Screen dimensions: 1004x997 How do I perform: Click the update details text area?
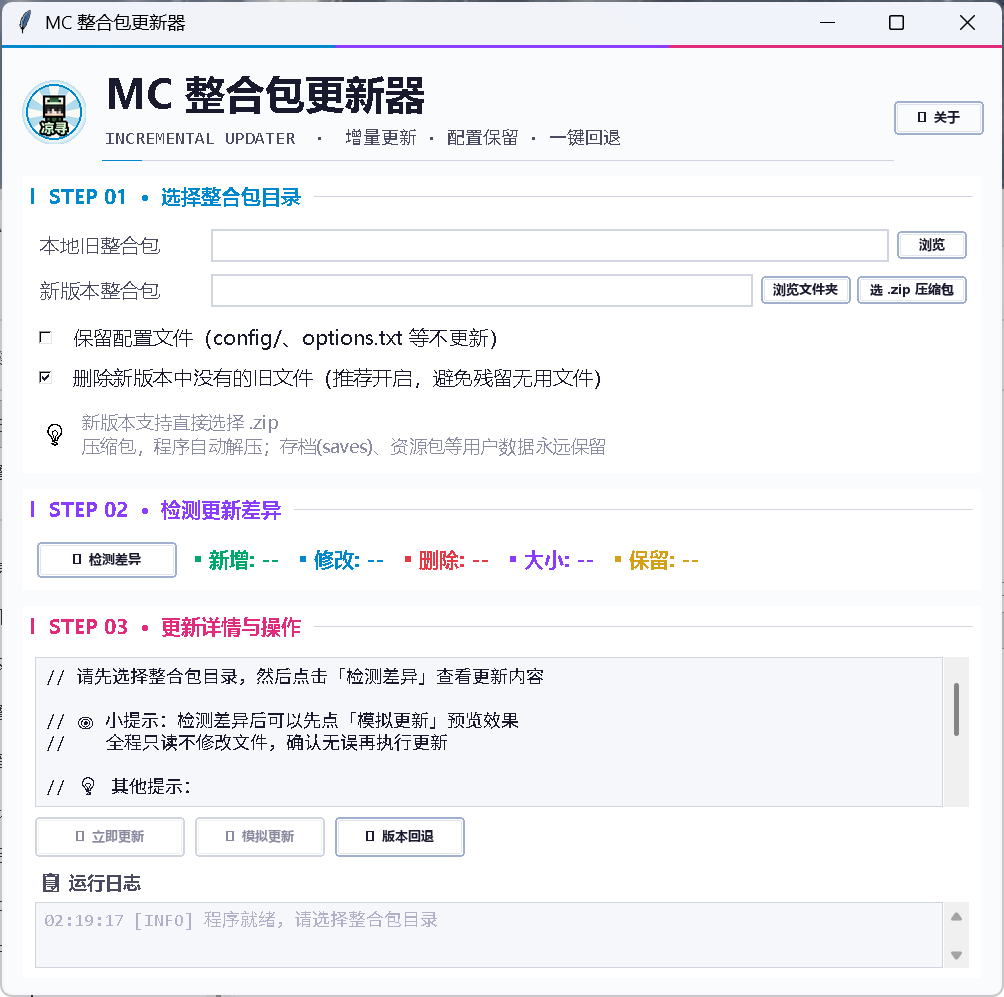coord(489,732)
